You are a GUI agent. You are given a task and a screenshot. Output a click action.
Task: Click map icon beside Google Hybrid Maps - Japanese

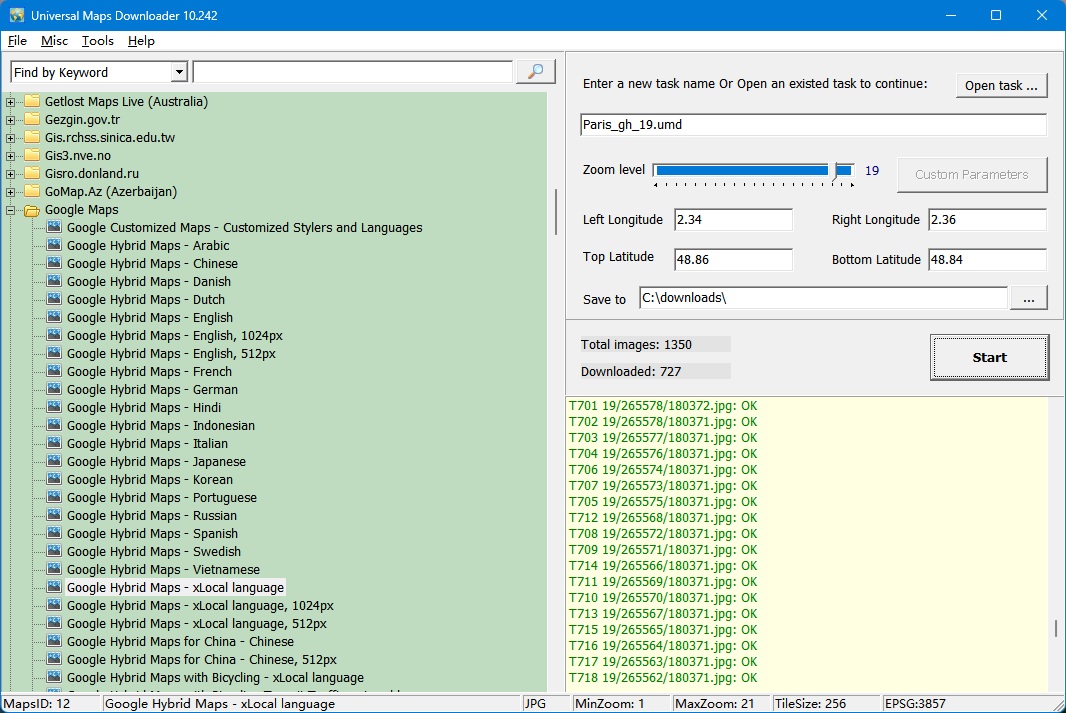[54, 462]
